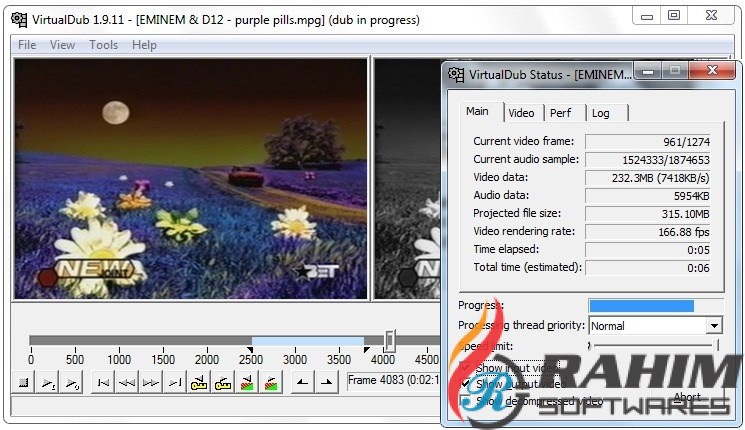745x430 pixels.
Task: Seek to the previous scene change
Action: pyautogui.click(x=247, y=382)
